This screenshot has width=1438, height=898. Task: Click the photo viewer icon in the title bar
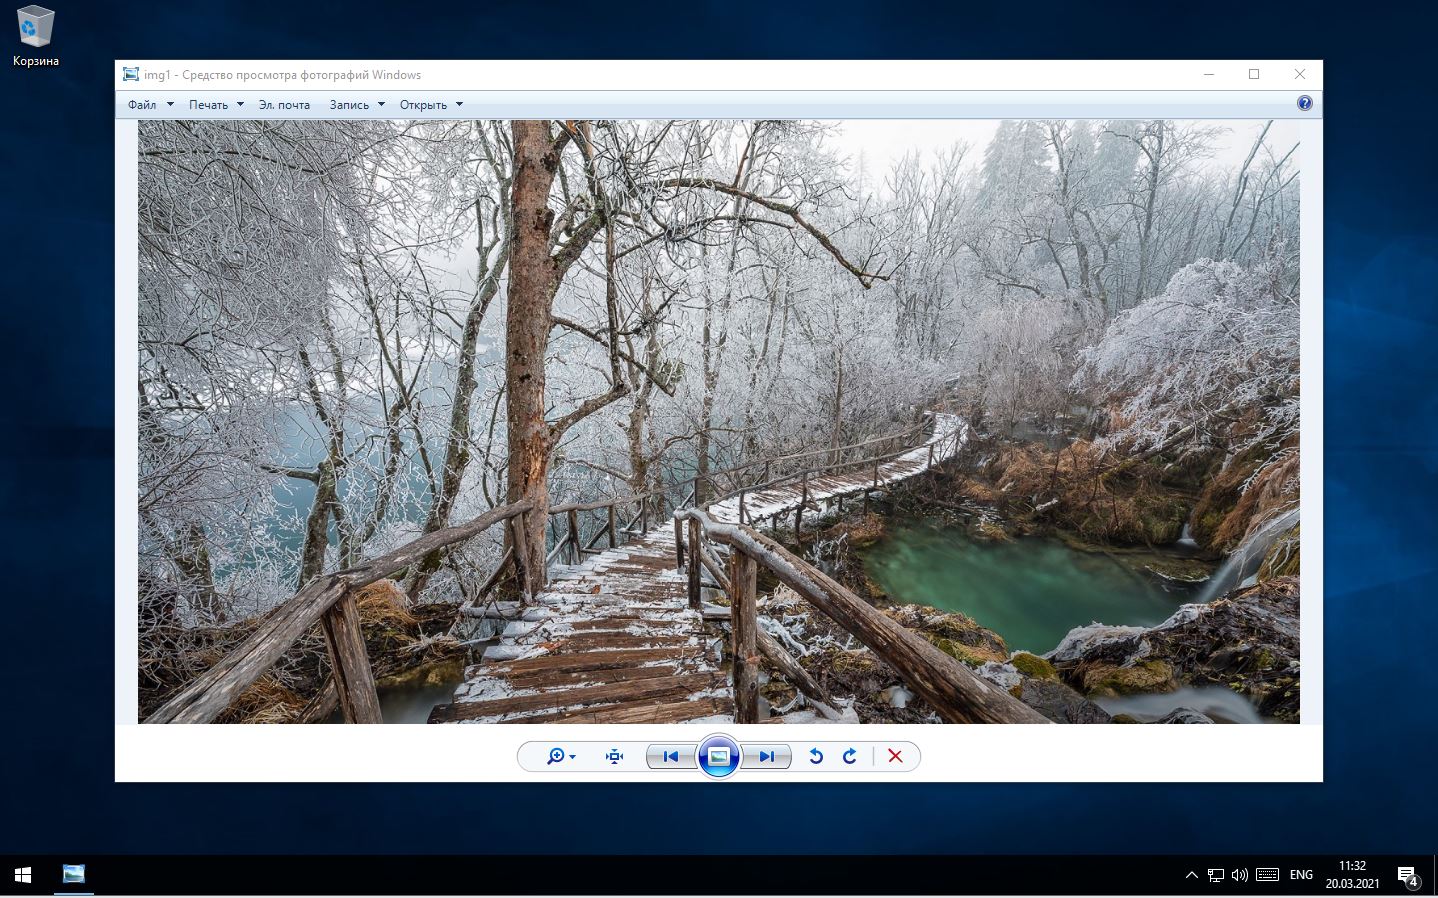click(131, 74)
